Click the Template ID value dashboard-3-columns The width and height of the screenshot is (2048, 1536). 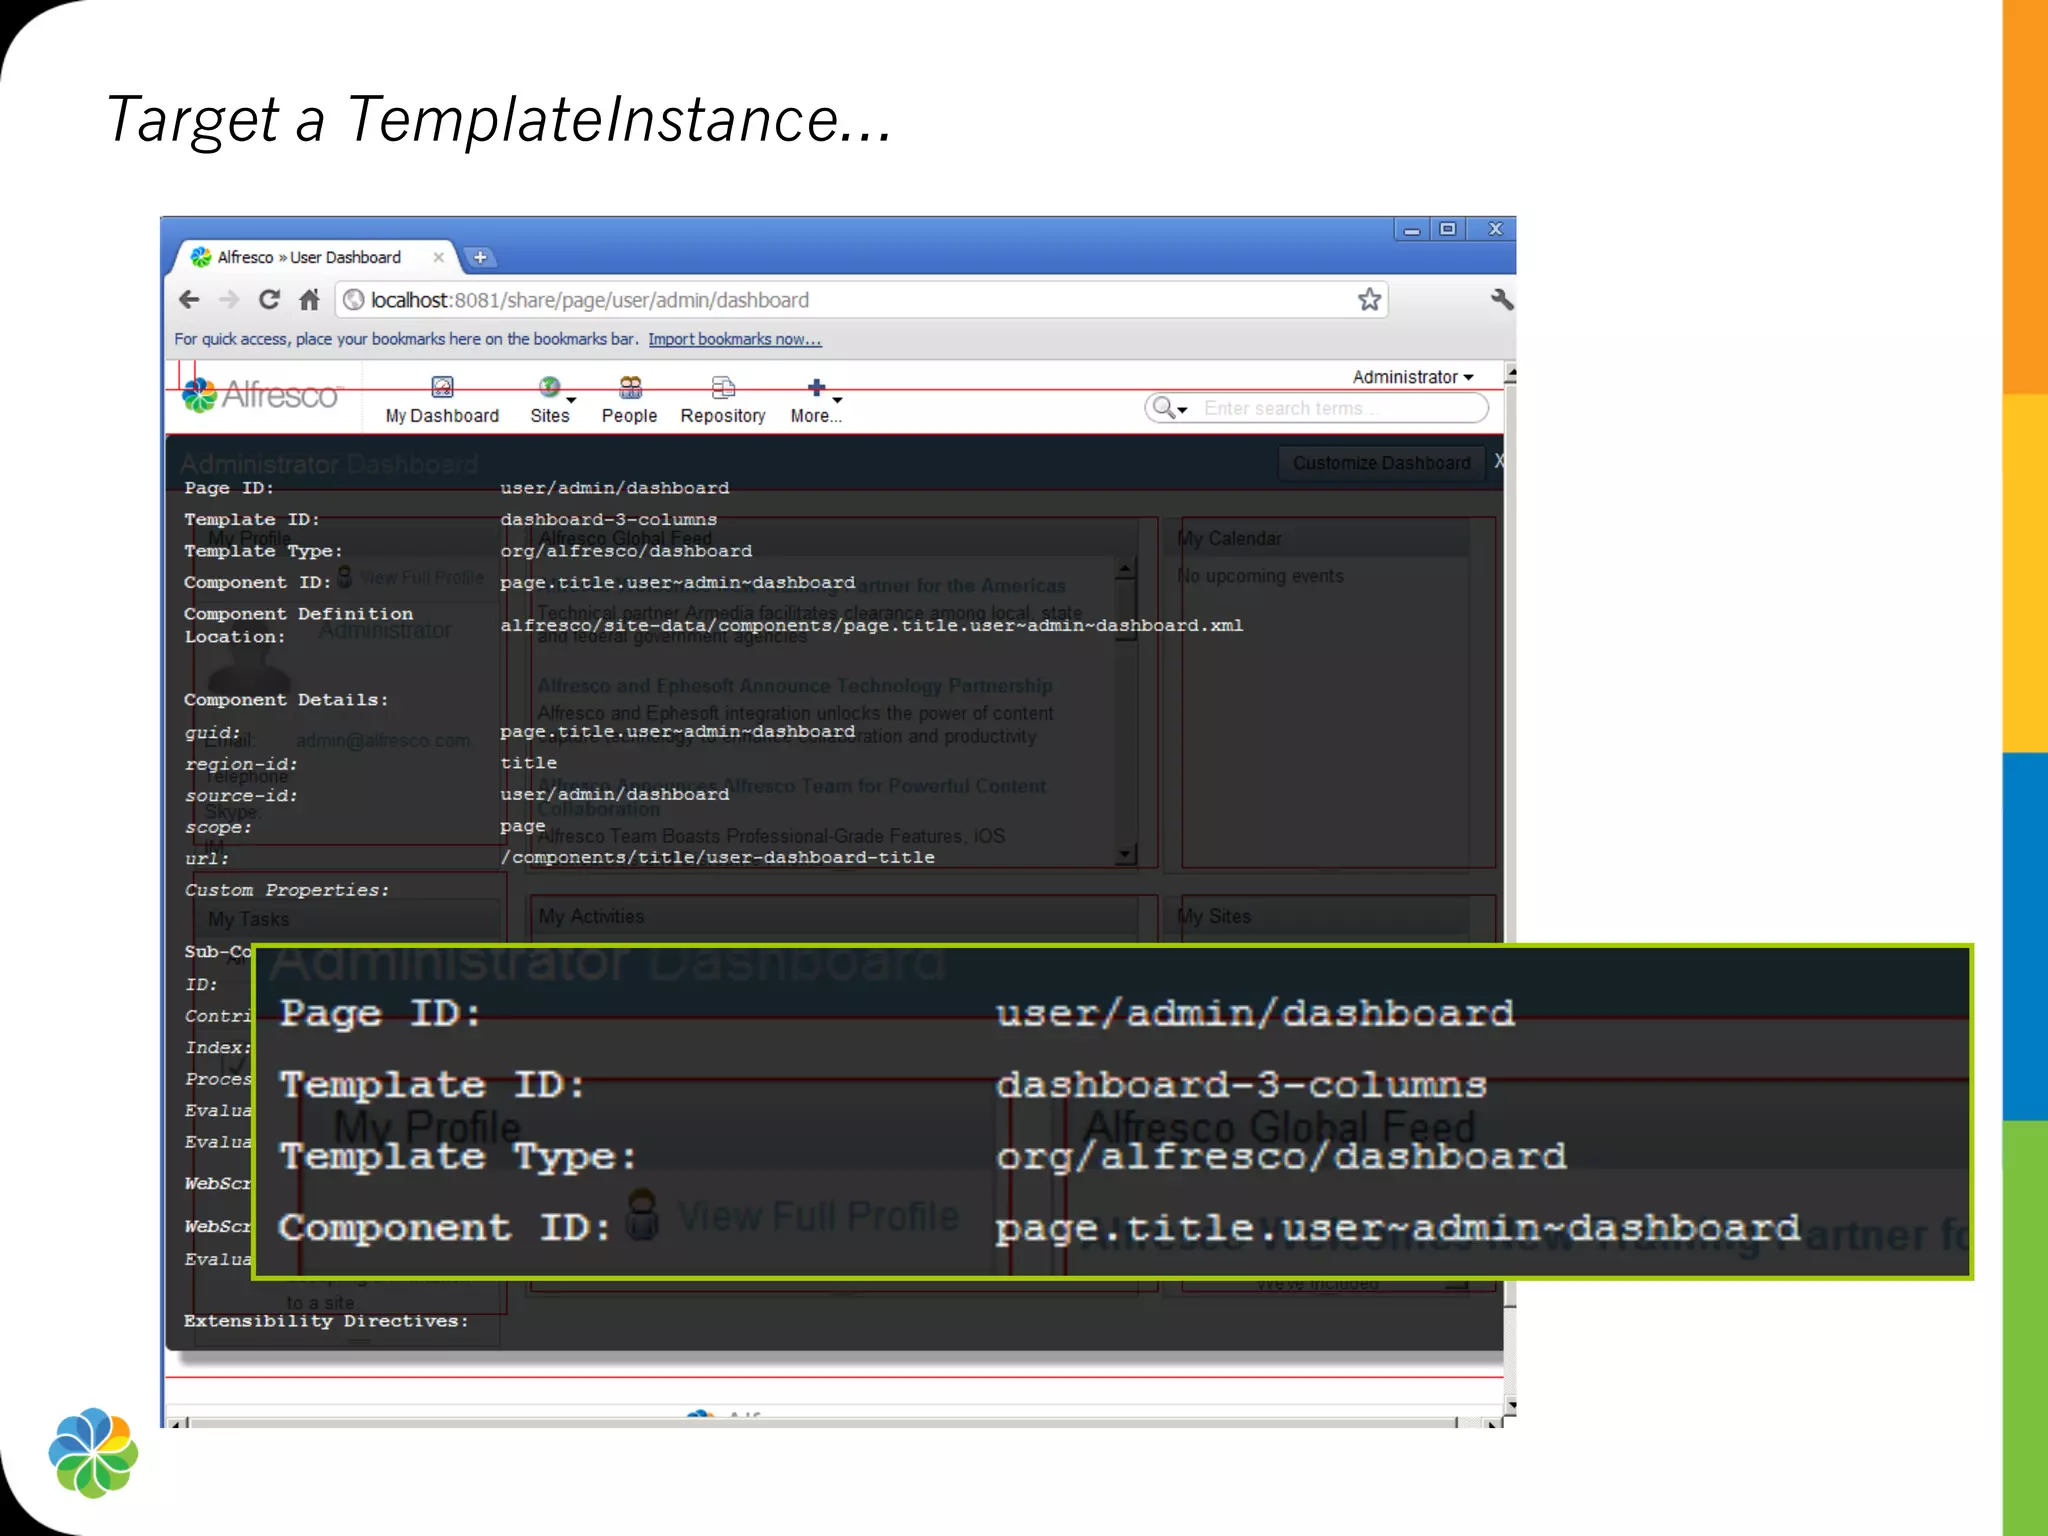[x=609, y=520]
